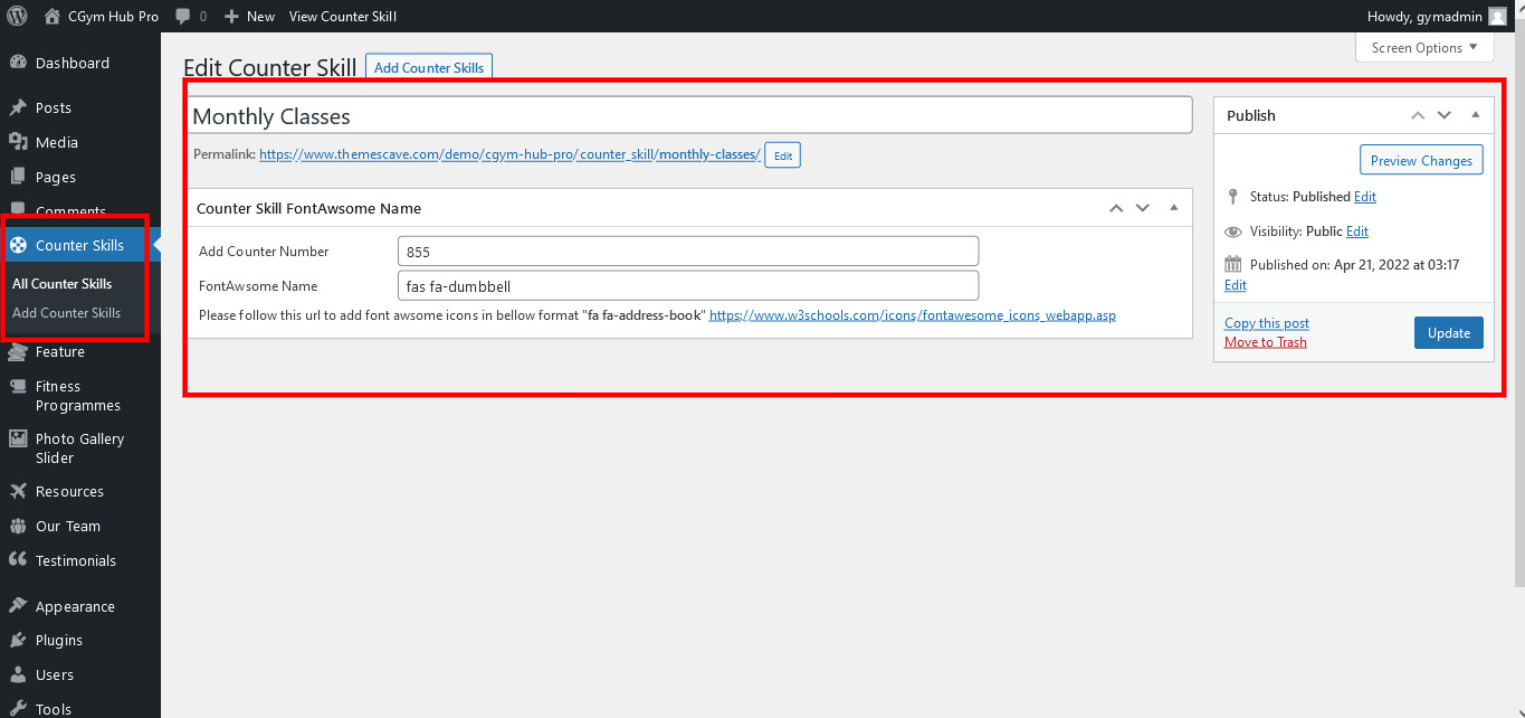Select All Counter Skills submenu item
Viewport: 1525px width, 718px height.
click(x=62, y=284)
